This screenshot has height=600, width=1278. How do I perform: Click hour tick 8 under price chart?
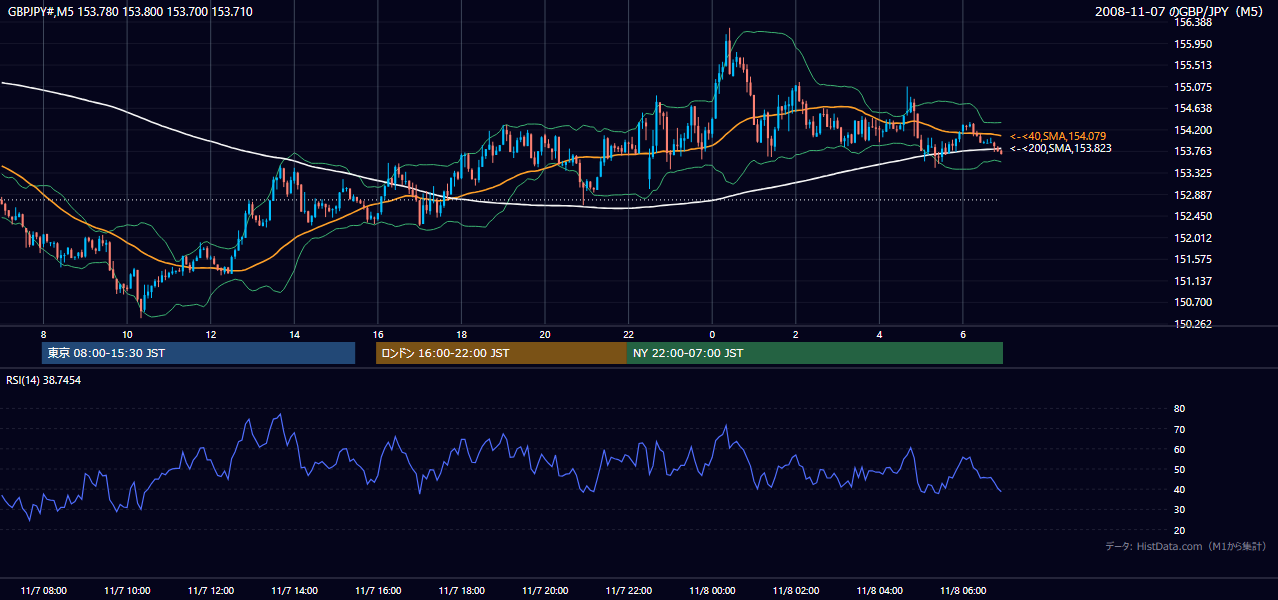(43, 334)
